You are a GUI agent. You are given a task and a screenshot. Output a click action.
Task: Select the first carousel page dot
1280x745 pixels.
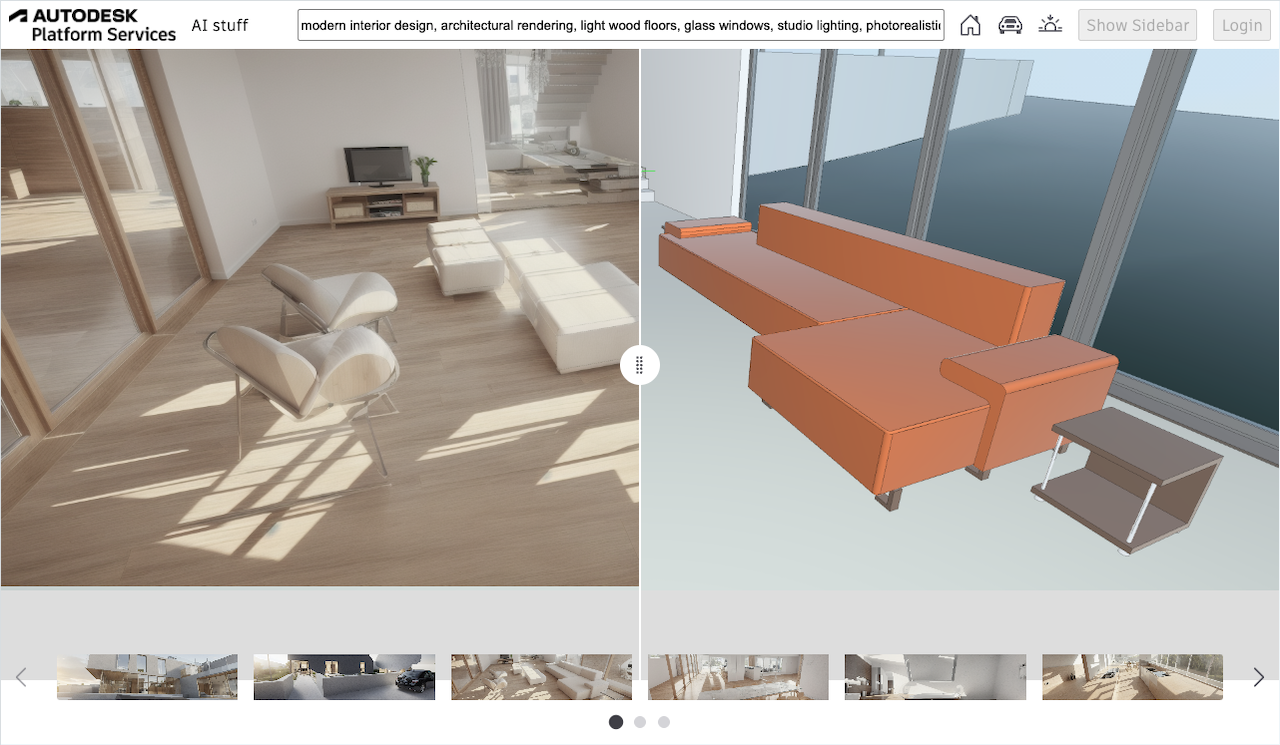[x=616, y=722]
